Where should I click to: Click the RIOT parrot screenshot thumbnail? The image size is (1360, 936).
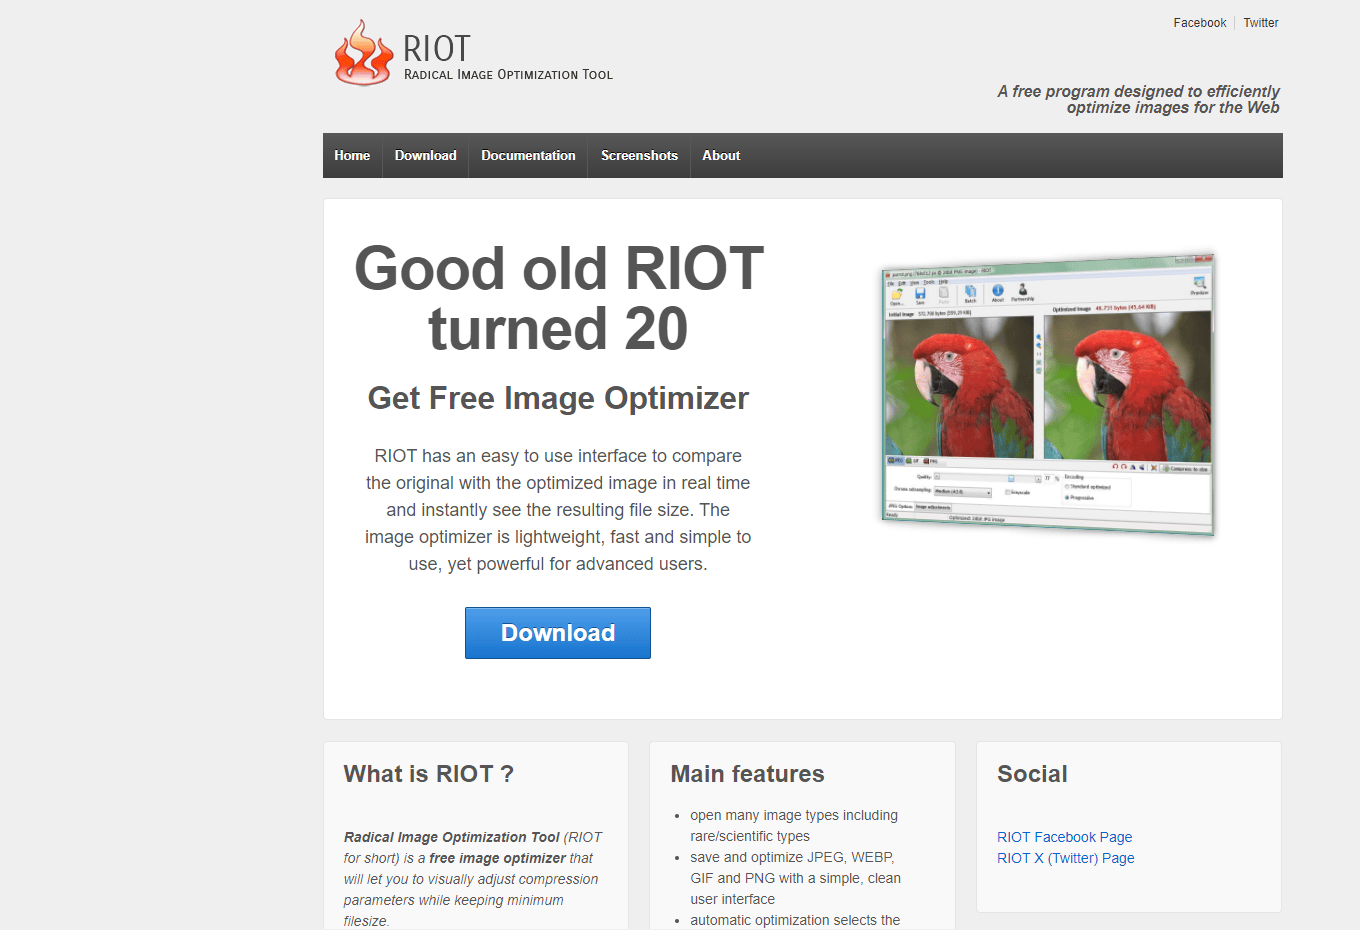pyautogui.click(x=1047, y=394)
